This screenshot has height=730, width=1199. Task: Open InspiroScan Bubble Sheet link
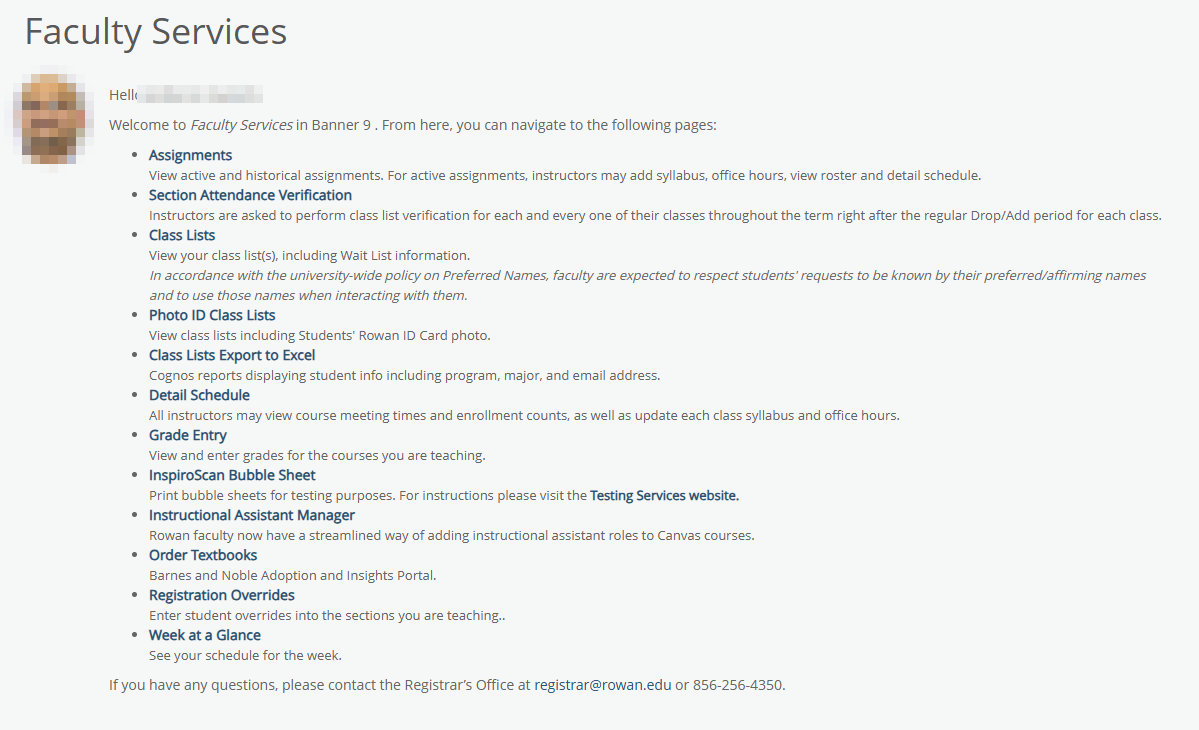tap(232, 475)
